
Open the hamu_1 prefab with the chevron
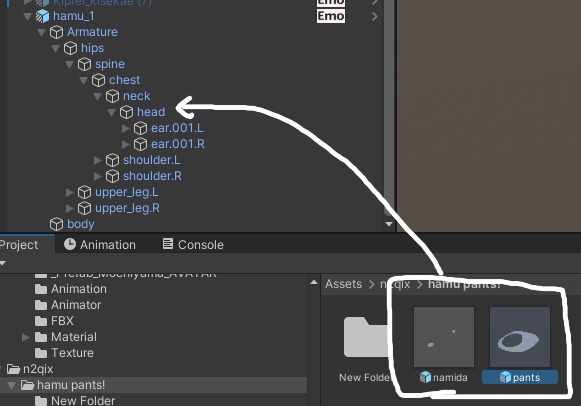375,16
